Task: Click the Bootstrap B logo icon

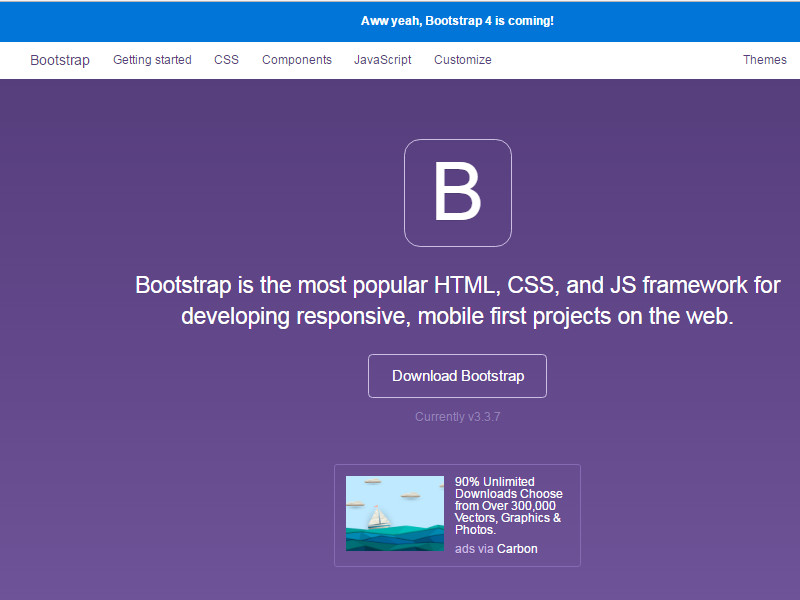Action: click(458, 193)
